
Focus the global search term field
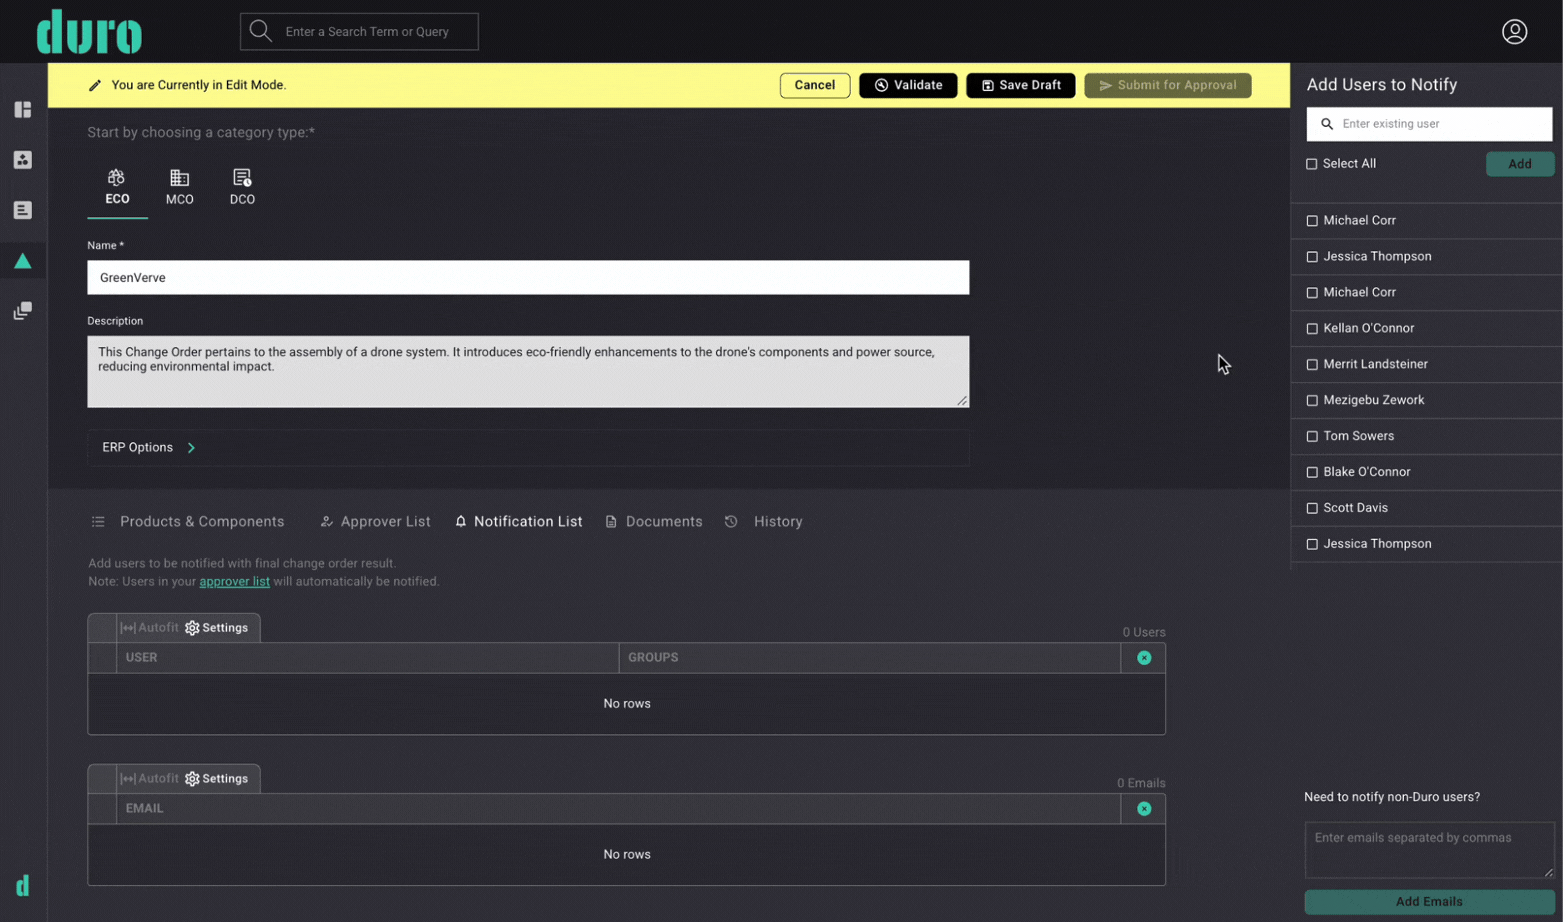click(x=360, y=32)
